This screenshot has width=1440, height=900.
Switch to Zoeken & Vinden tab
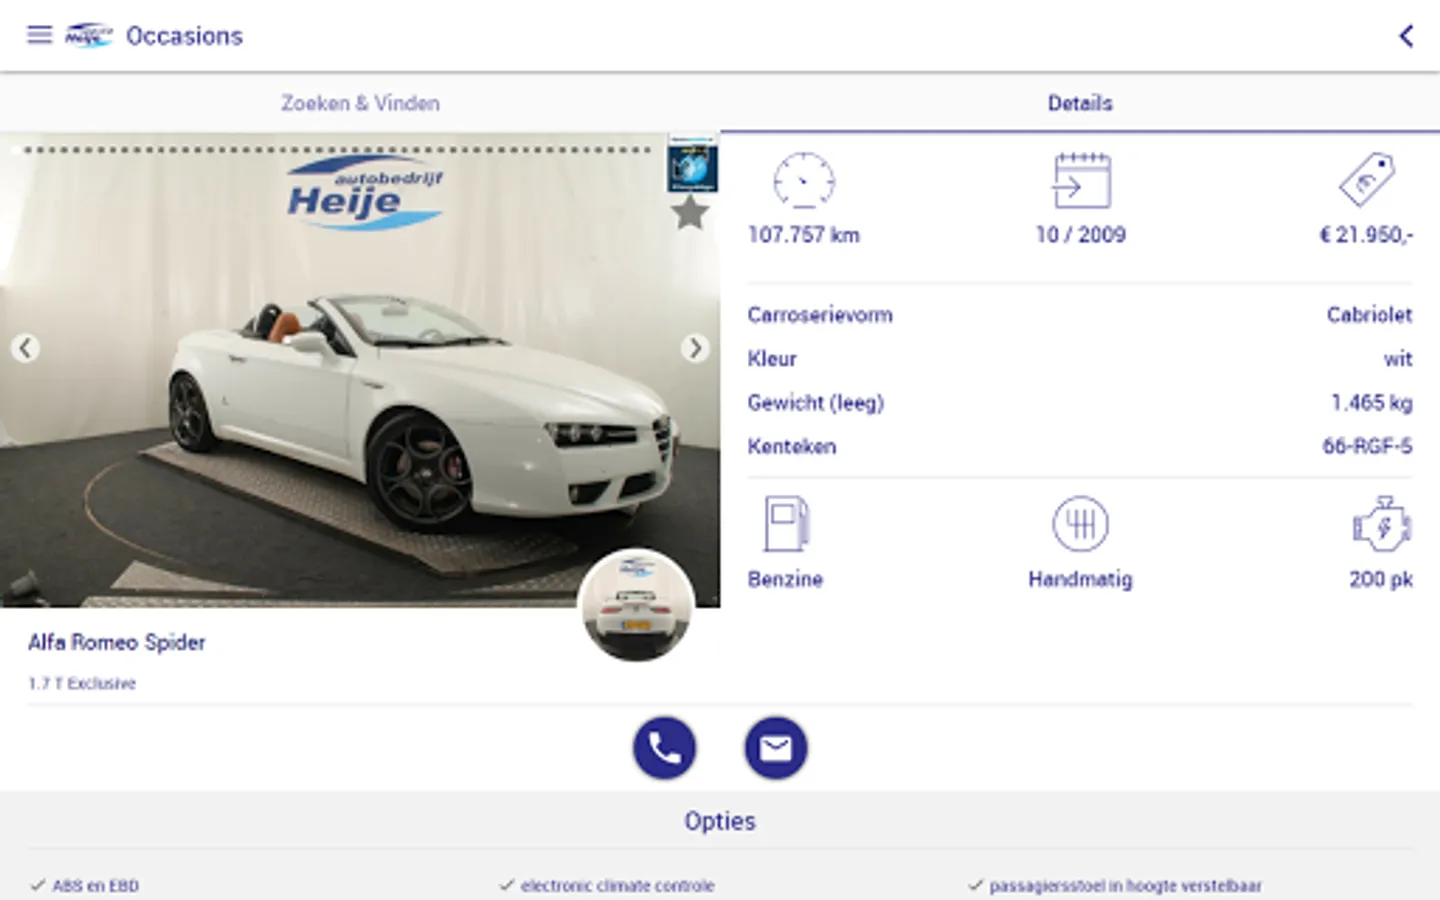tap(360, 103)
